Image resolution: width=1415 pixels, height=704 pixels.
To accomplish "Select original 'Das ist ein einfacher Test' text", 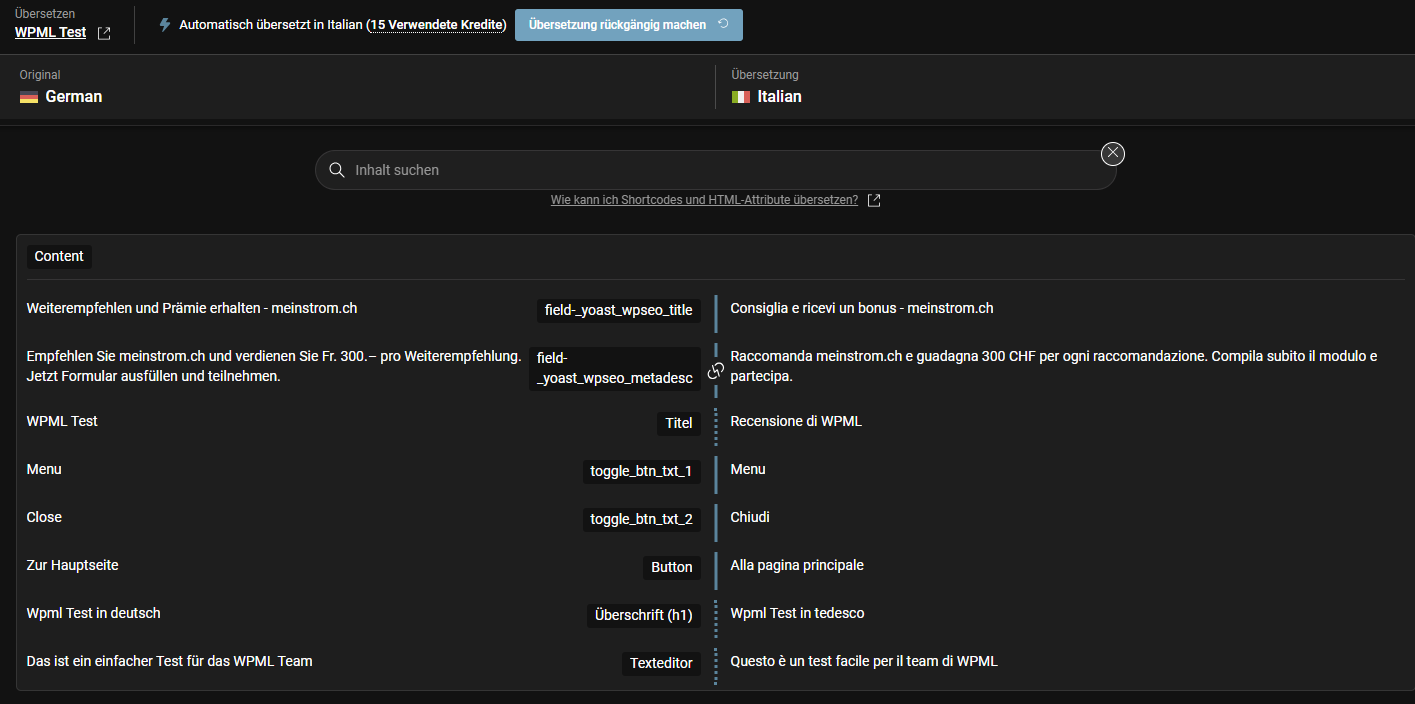I will [170, 661].
